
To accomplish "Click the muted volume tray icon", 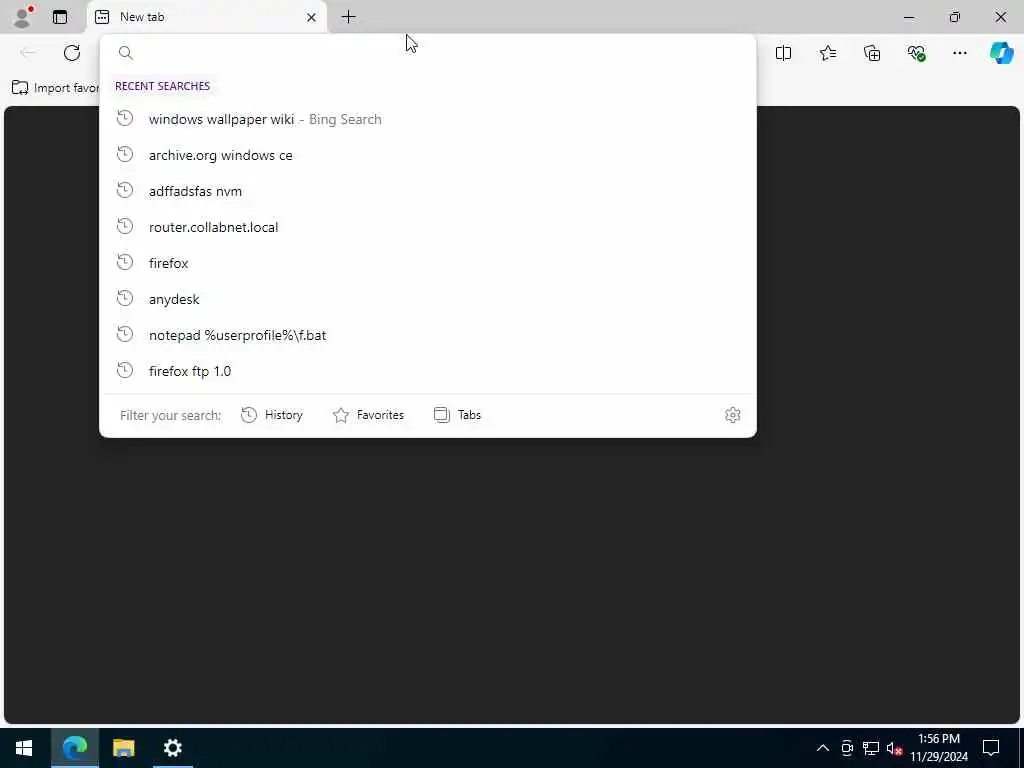I will tap(894, 748).
